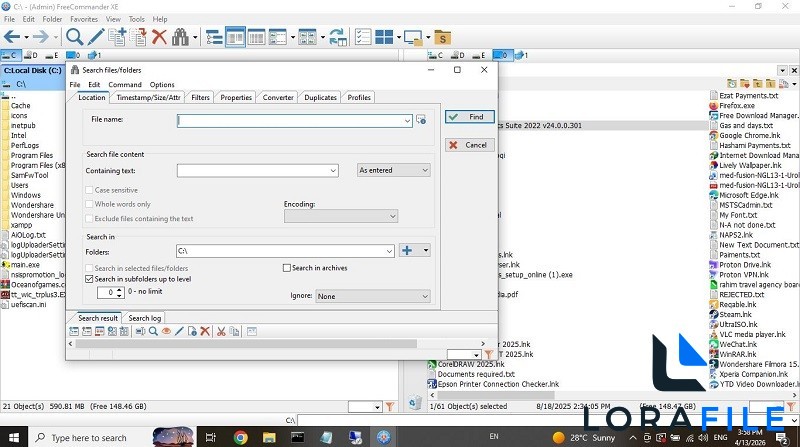The height and width of the screenshot is (447, 800).
Task: Increase the subfolder level spinner
Action: point(119,290)
